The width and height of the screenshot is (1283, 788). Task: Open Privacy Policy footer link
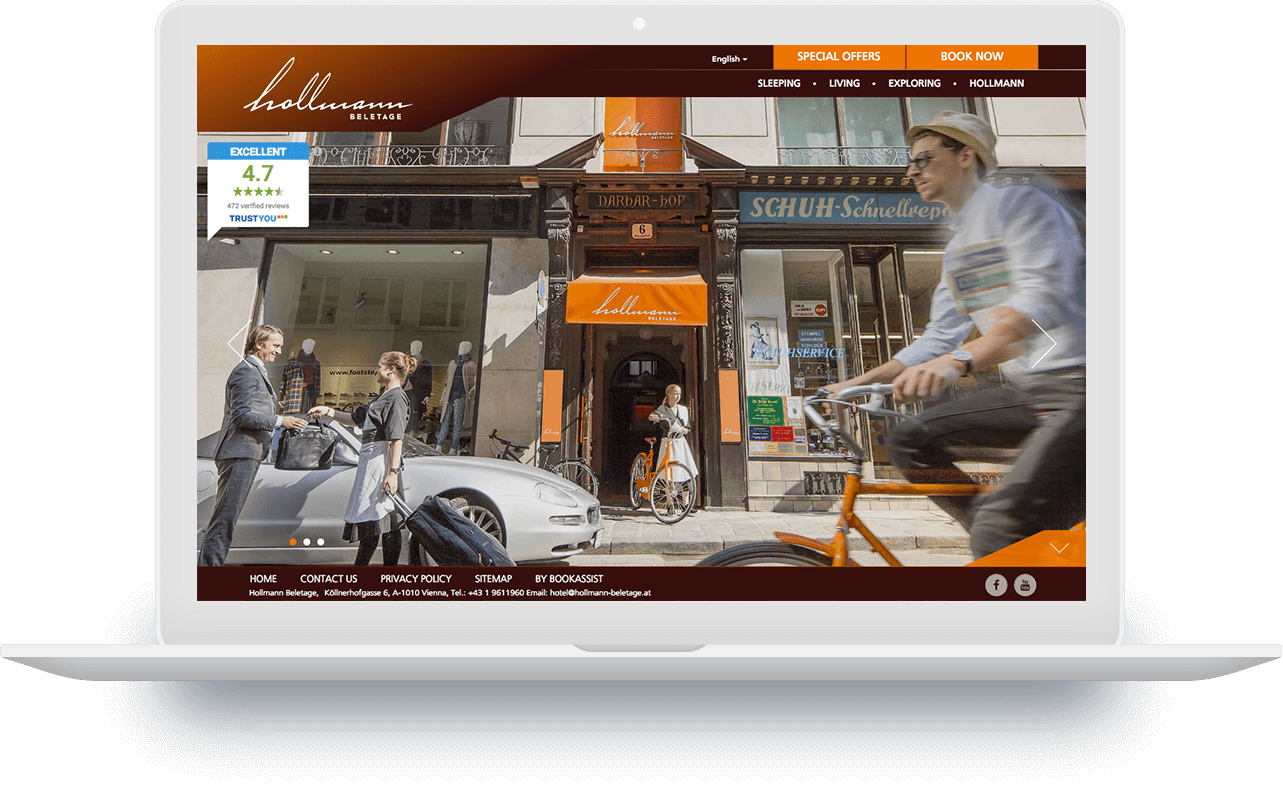coord(416,579)
